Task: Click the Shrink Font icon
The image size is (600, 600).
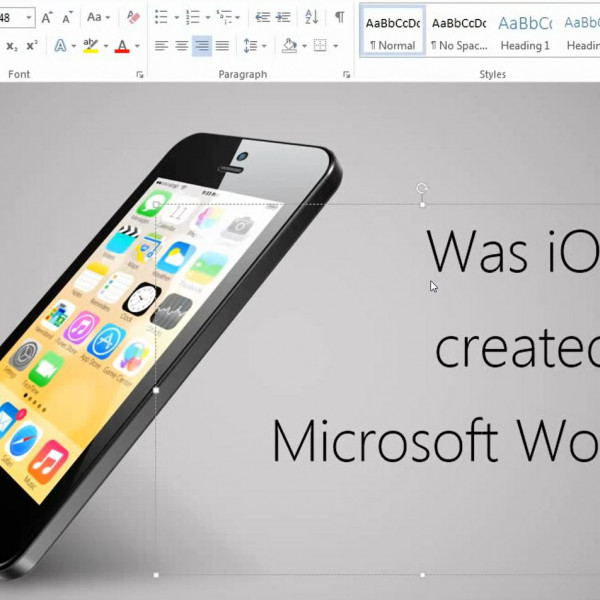Action: (66, 17)
